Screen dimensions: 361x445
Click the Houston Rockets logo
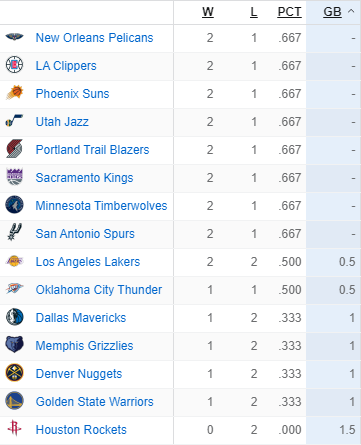coord(14,428)
